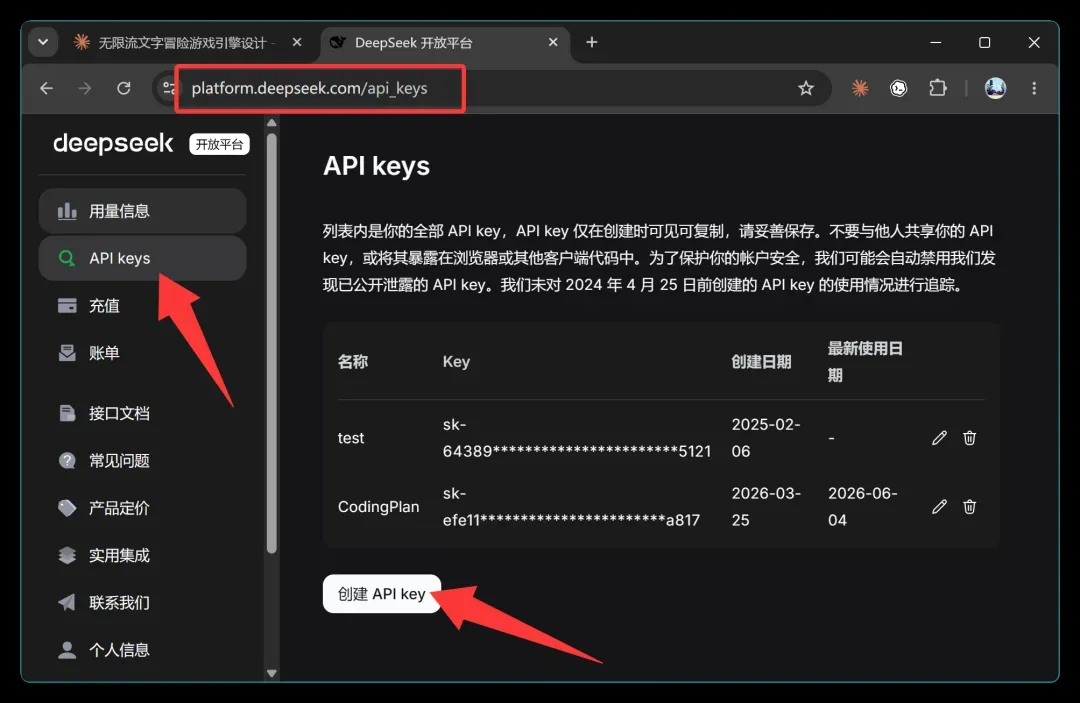Bookmark this page with the star icon
Image resolution: width=1080 pixels, height=703 pixels.
[806, 88]
